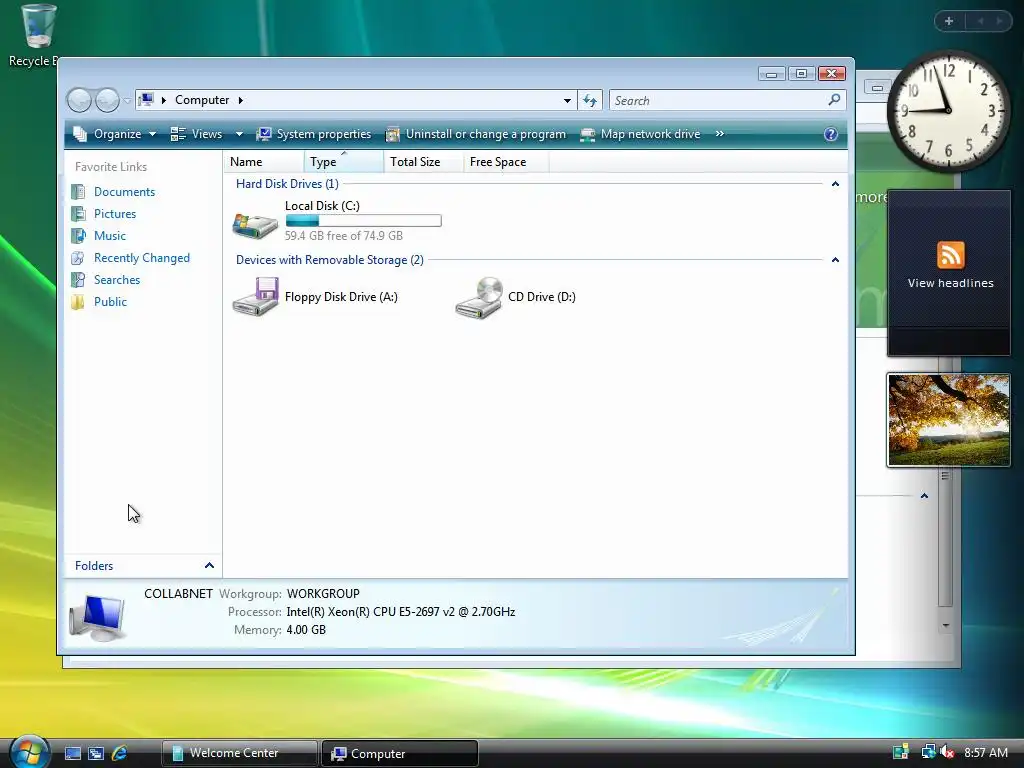
Task: Switch to Welcome Center taskbar button
Action: [x=239, y=753]
